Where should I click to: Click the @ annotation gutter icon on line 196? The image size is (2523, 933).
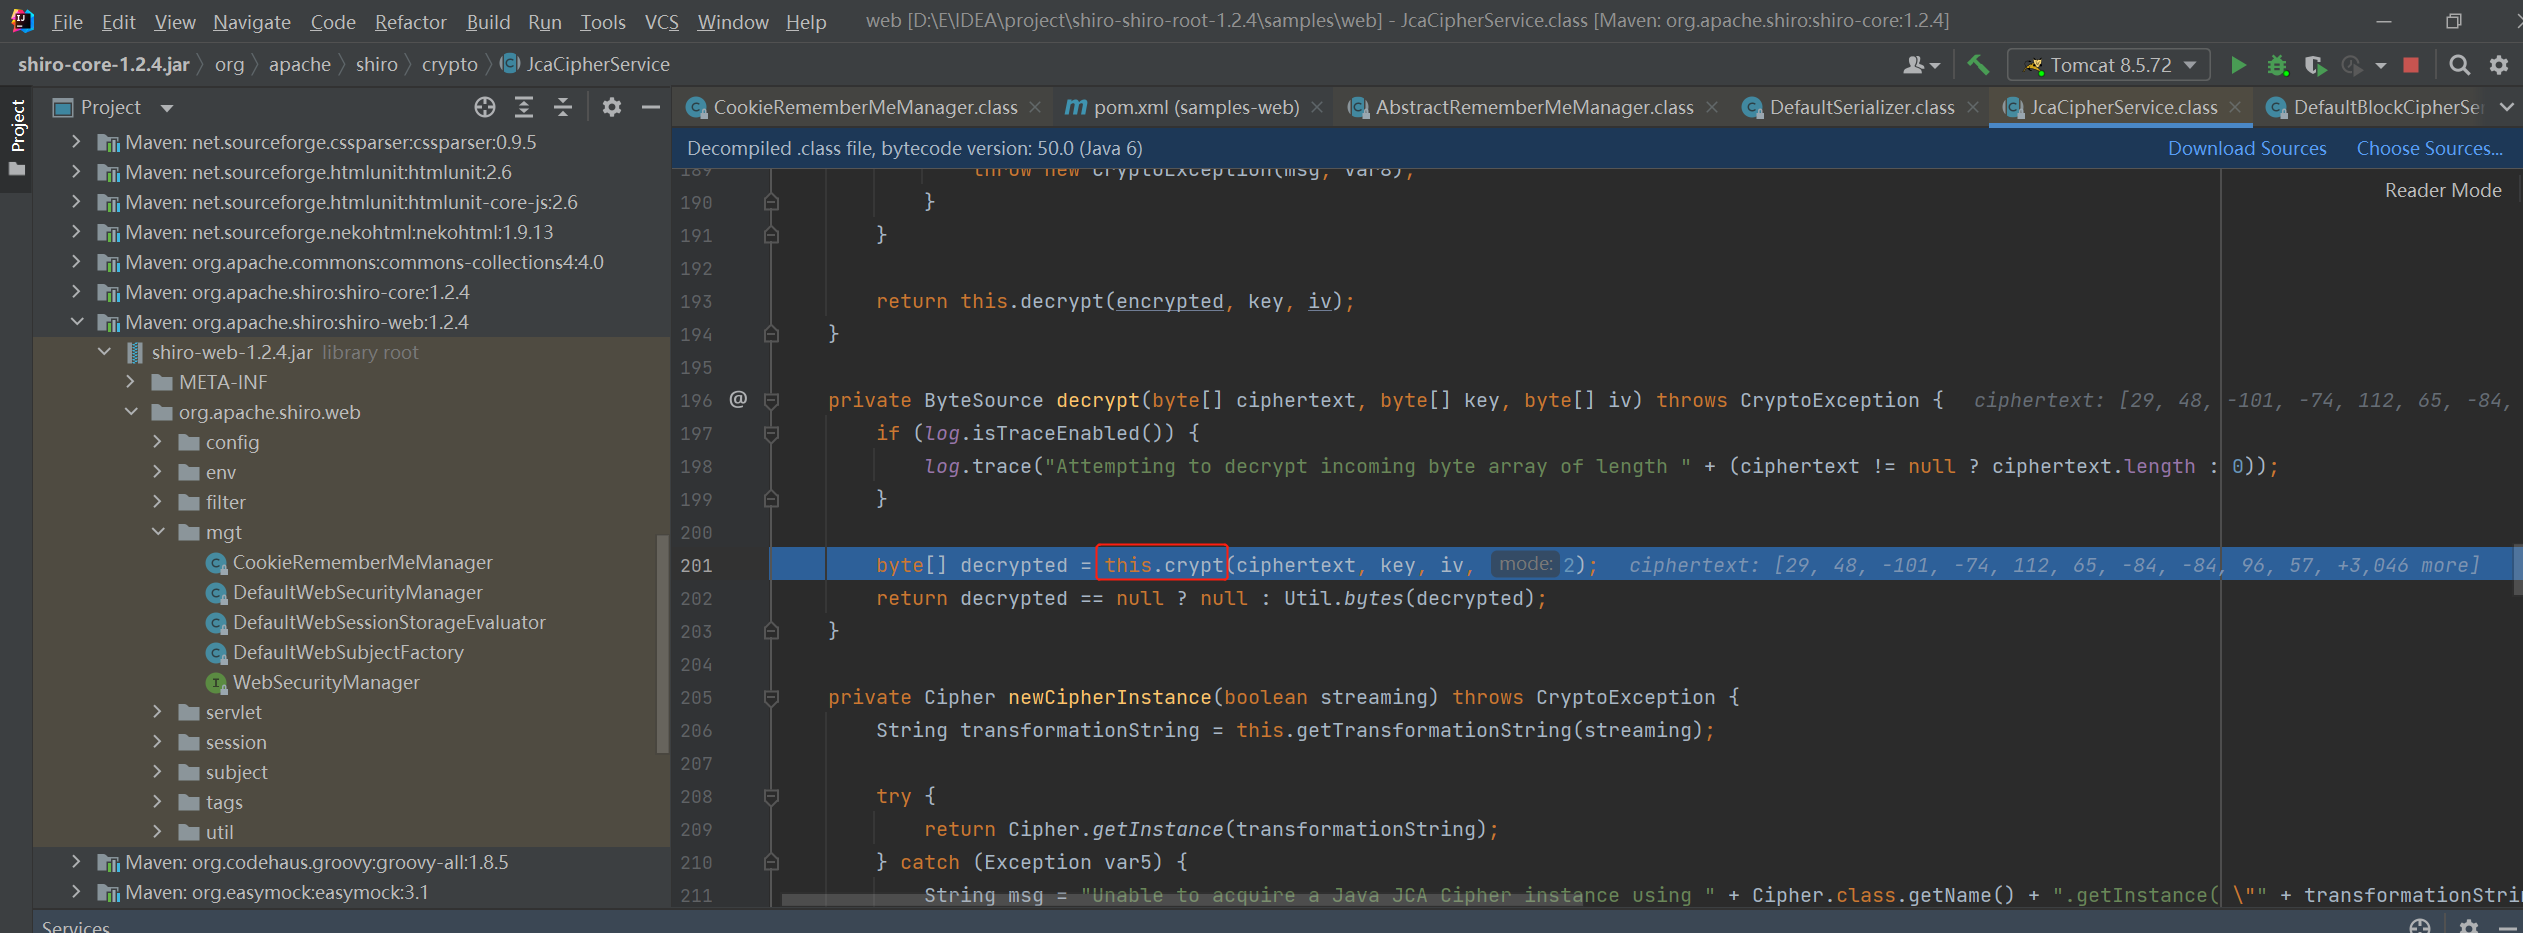738,399
